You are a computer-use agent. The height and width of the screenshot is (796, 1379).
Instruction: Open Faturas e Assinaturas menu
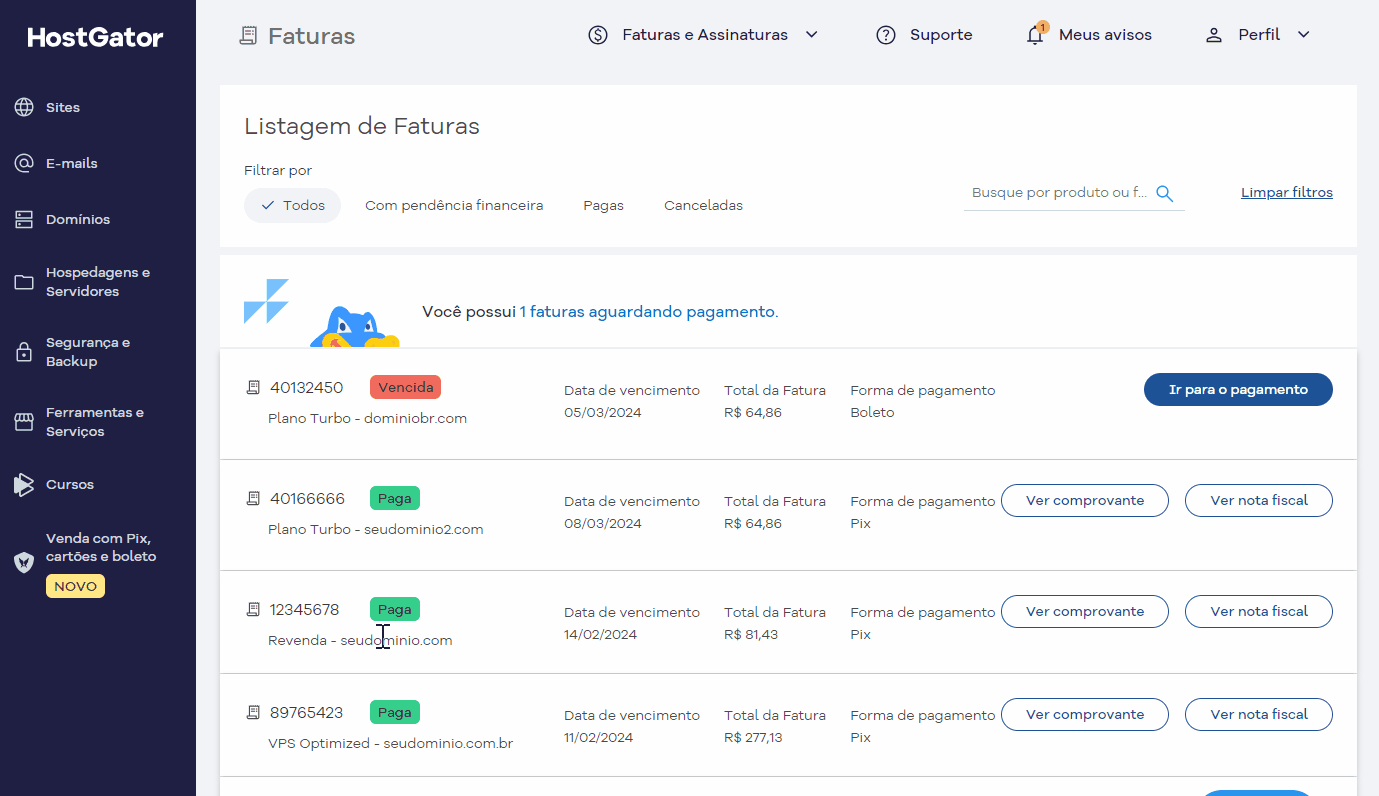(x=705, y=35)
